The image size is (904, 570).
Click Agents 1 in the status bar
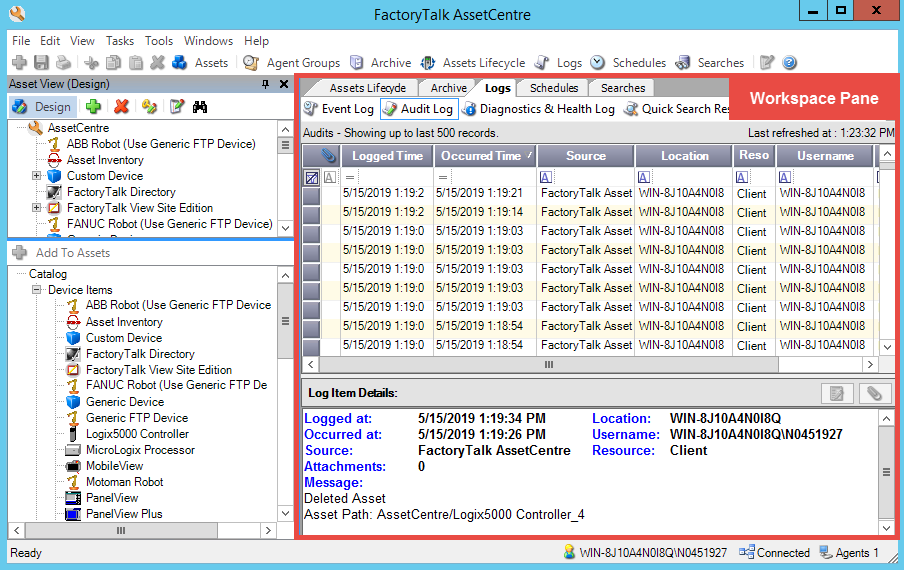pos(849,553)
